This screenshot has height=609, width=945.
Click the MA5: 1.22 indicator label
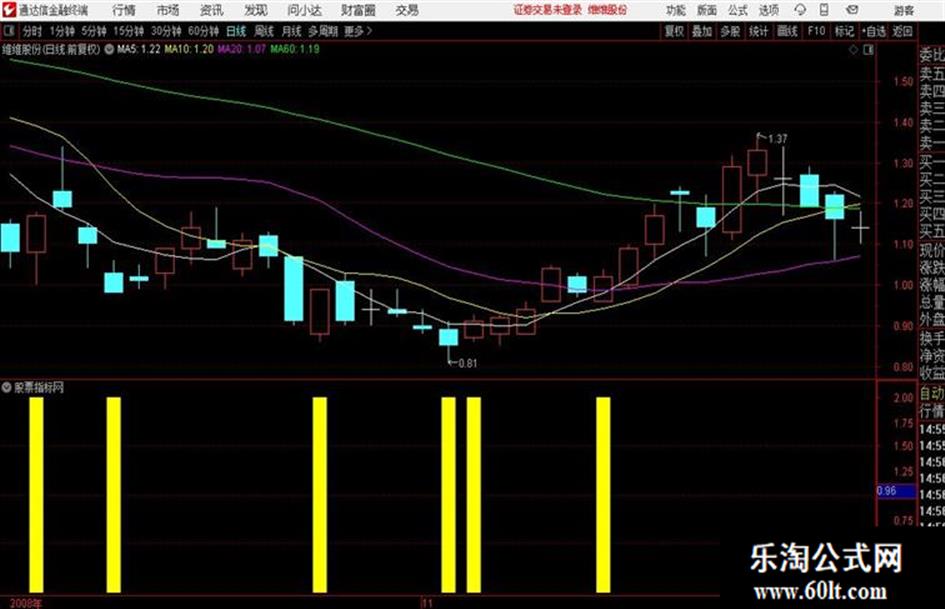click(x=139, y=49)
